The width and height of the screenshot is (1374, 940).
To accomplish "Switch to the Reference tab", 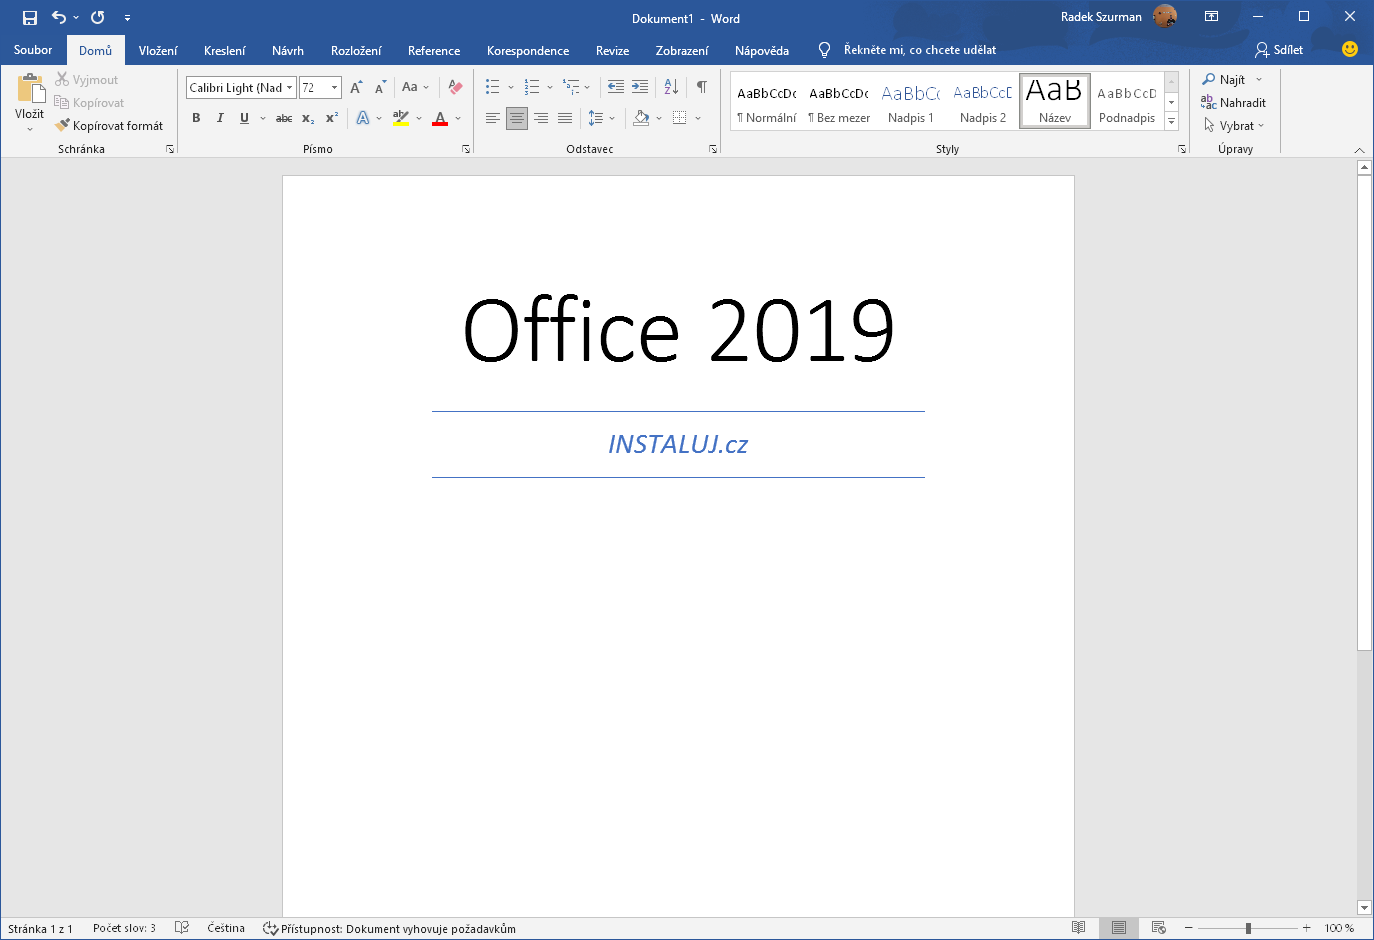I will click(x=434, y=50).
